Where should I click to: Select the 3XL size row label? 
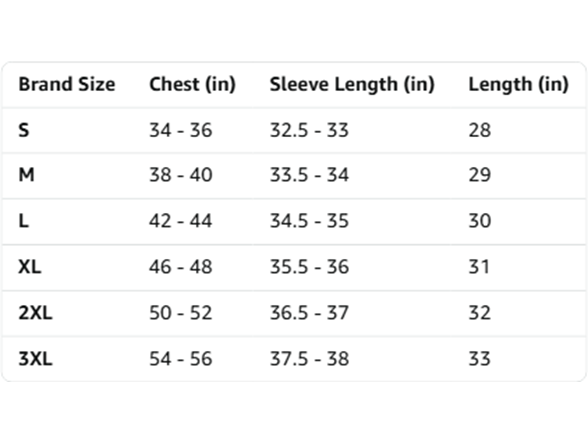click(35, 359)
